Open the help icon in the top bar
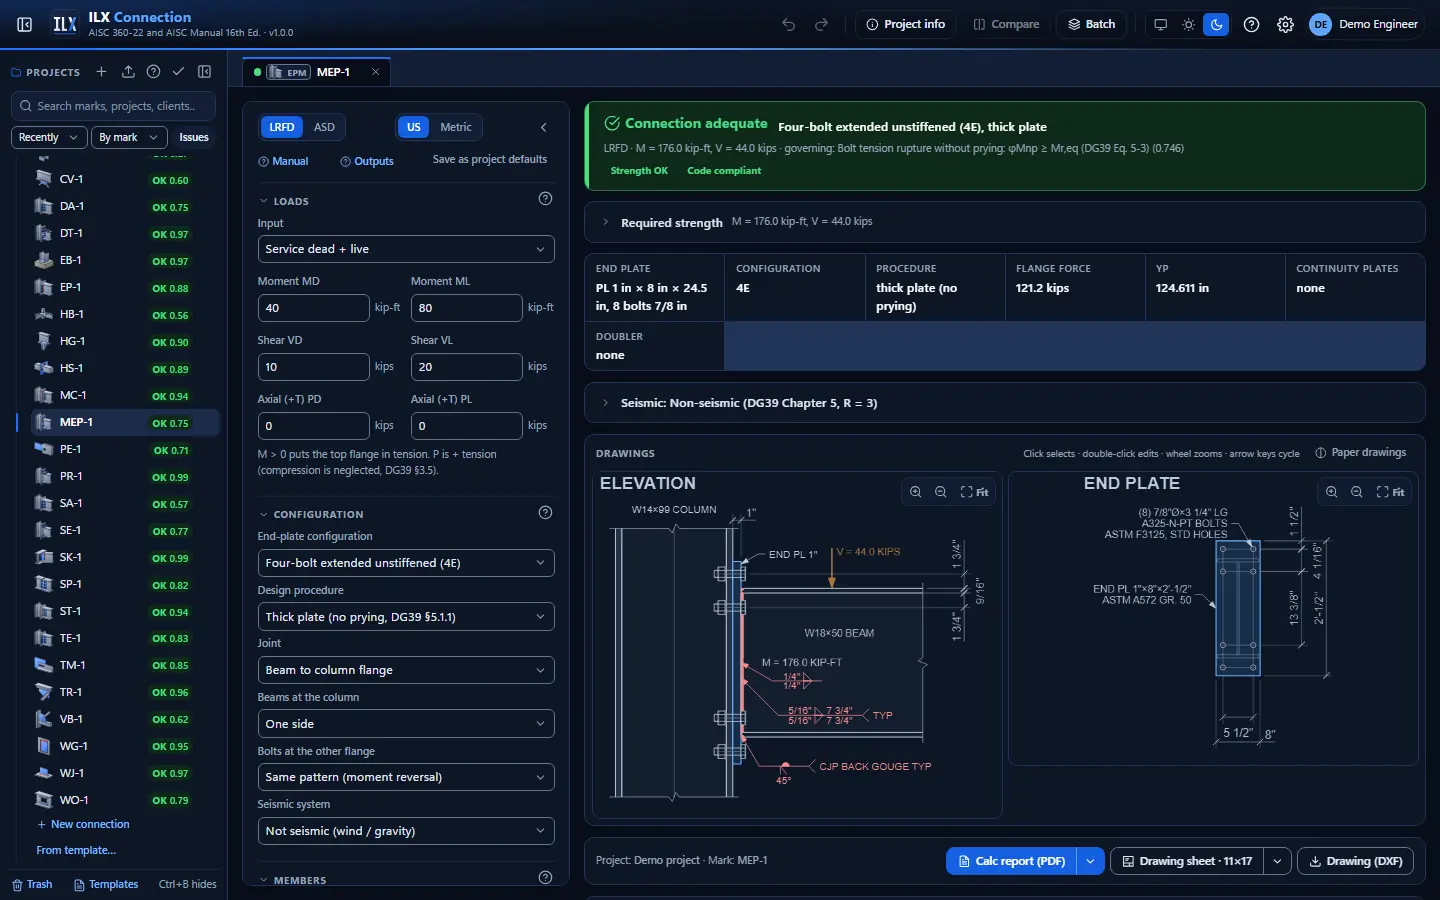 1251,24
